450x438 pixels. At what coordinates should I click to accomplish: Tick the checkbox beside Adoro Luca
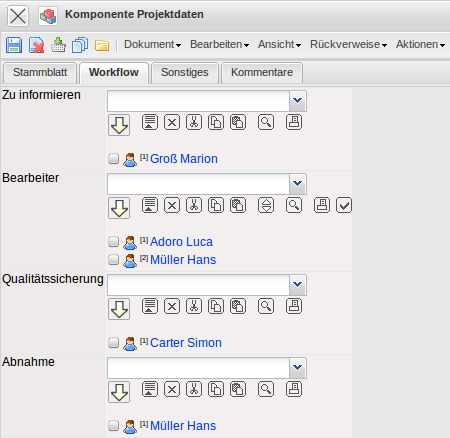[113, 241]
